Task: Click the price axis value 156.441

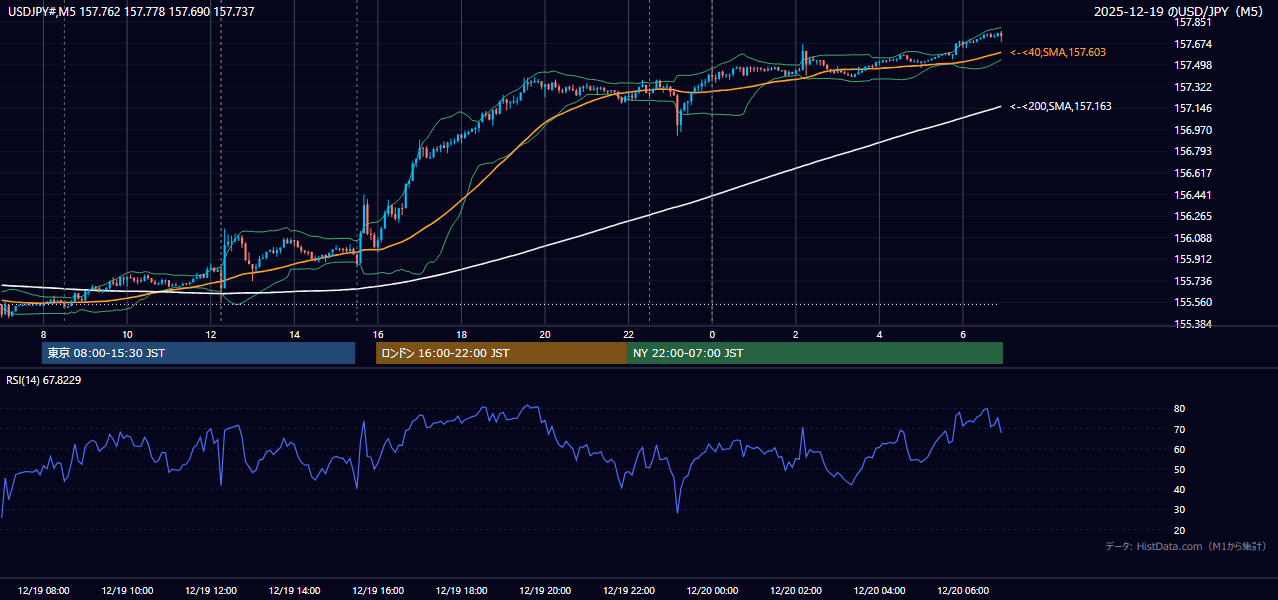Action: pos(1193,195)
